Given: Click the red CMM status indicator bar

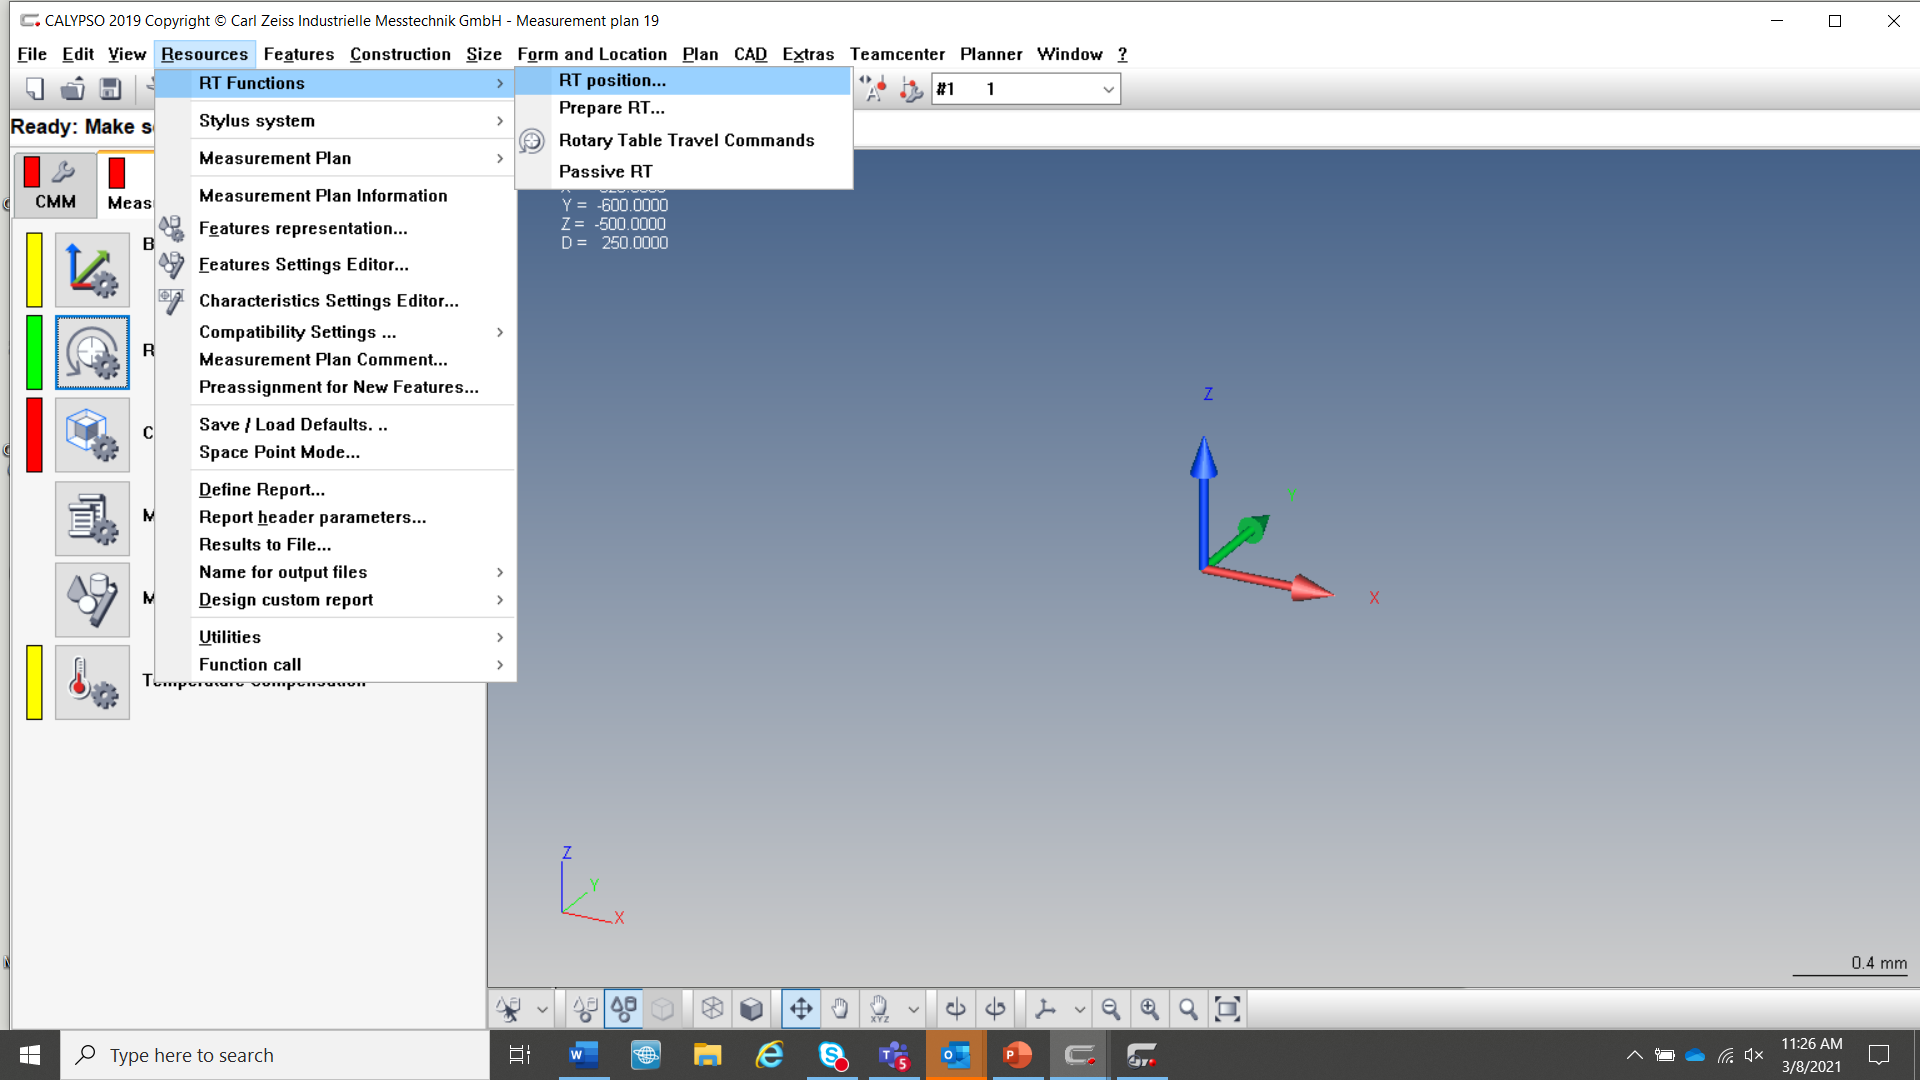Looking at the screenshot, I should point(31,170).
